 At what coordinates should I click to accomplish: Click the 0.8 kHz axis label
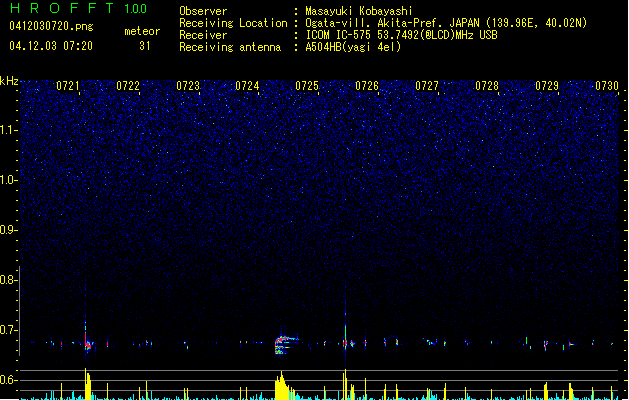[x=9, y=280]
